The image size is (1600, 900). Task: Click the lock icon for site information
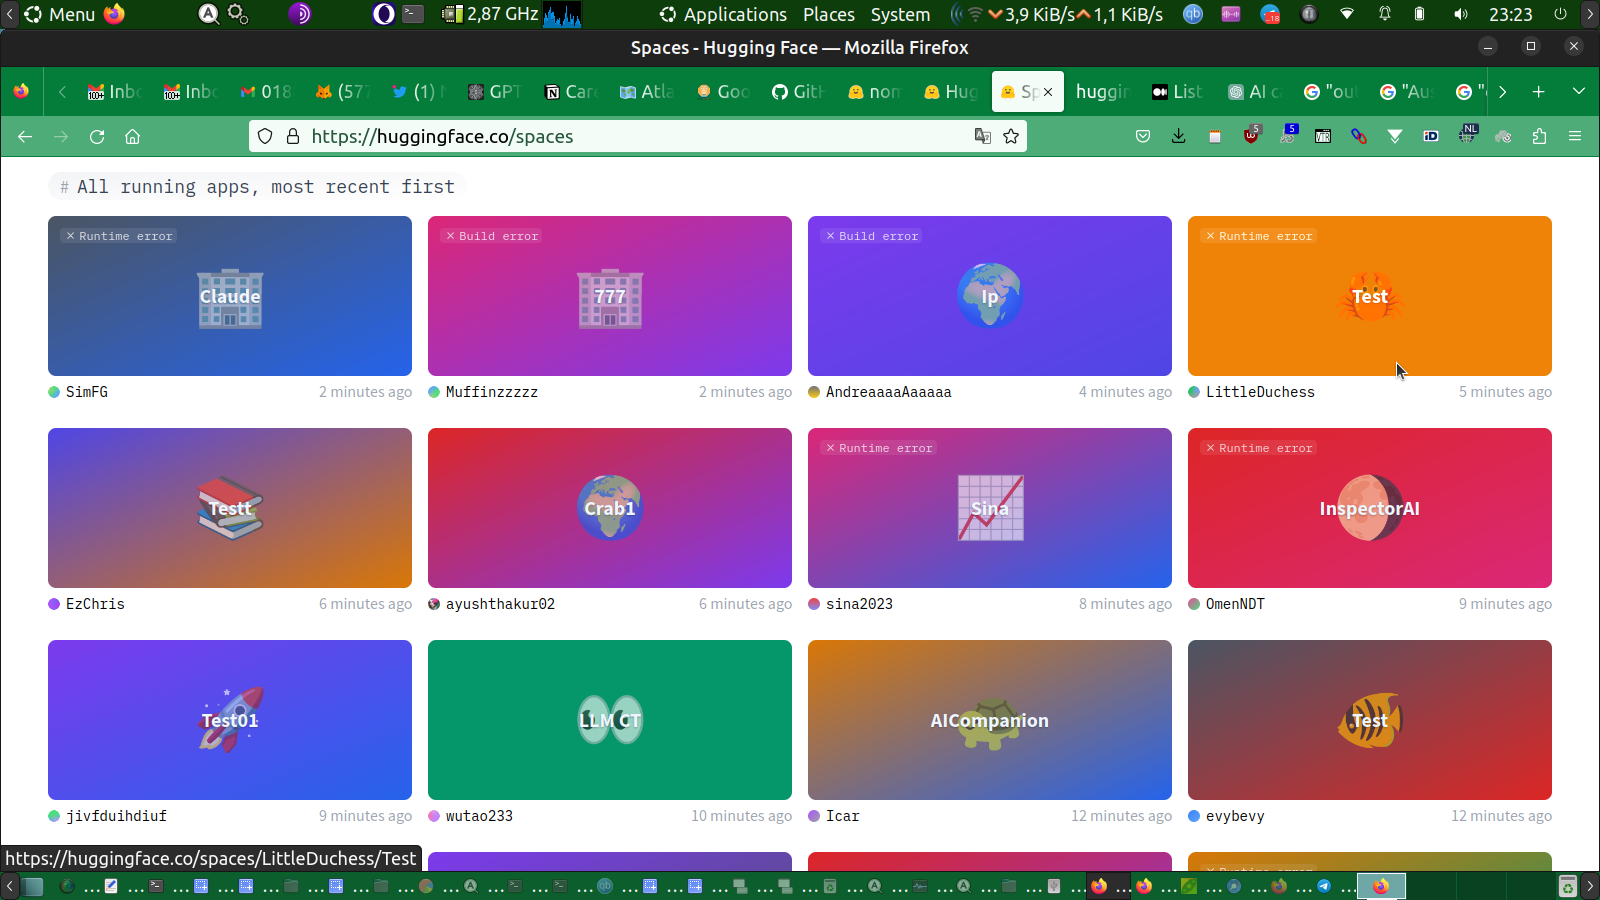tap(293, 136)
